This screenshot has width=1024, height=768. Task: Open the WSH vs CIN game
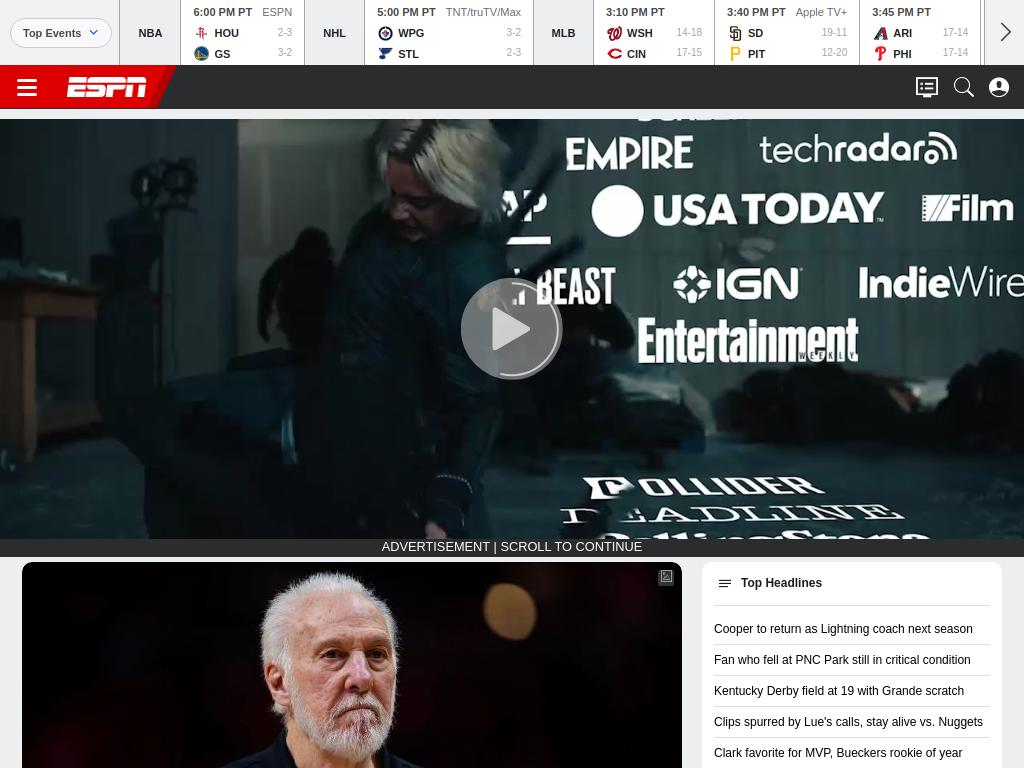pyautogui.click(x=654, y=33)
